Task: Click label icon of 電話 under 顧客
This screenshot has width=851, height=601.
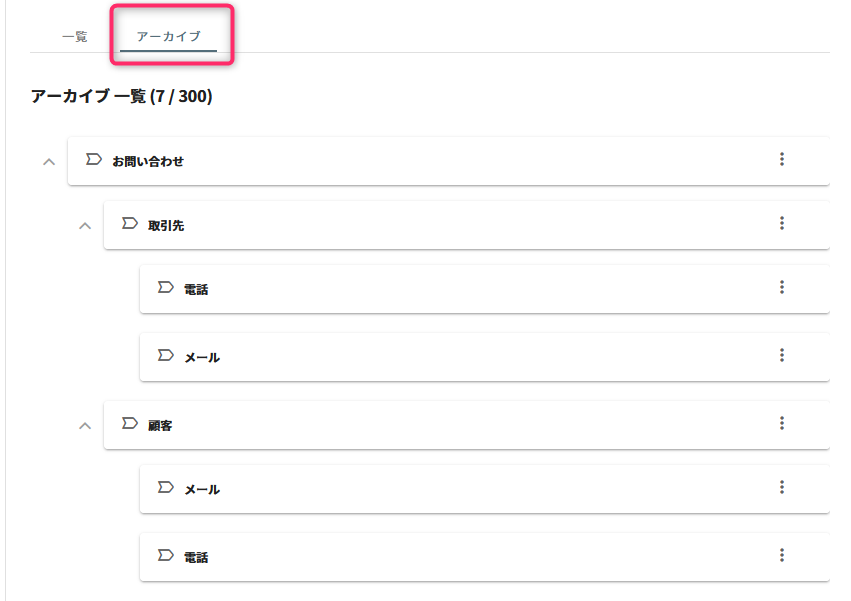Action: point(166,555)
